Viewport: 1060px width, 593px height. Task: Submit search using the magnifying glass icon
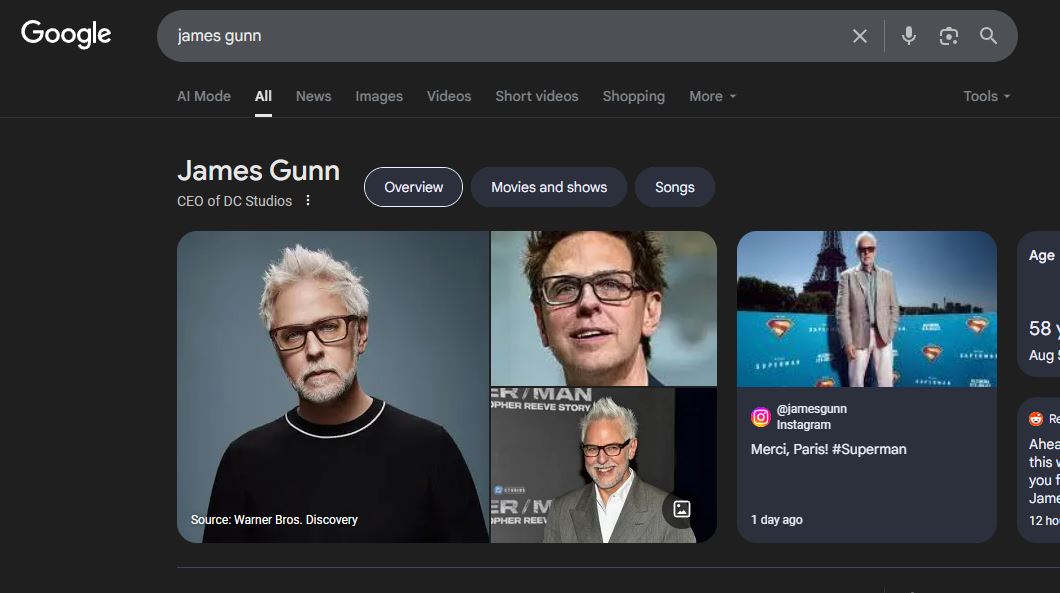click(988, 36)
